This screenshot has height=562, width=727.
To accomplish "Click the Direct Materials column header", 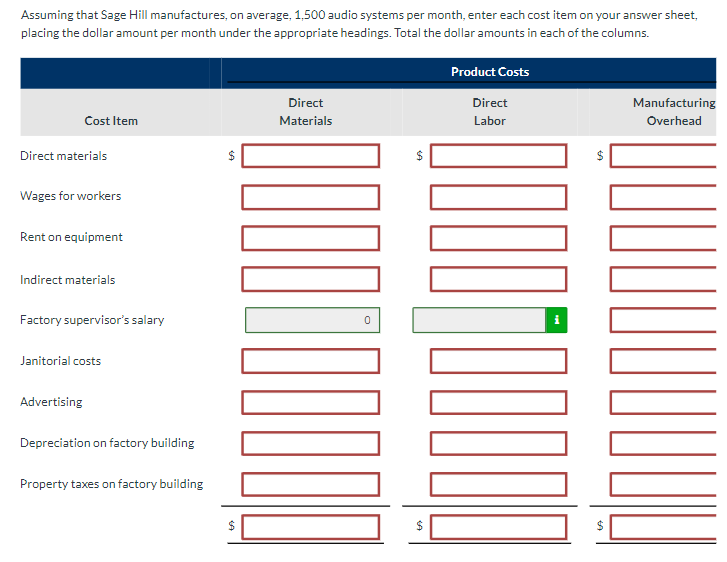I will (x=306, y=112).
